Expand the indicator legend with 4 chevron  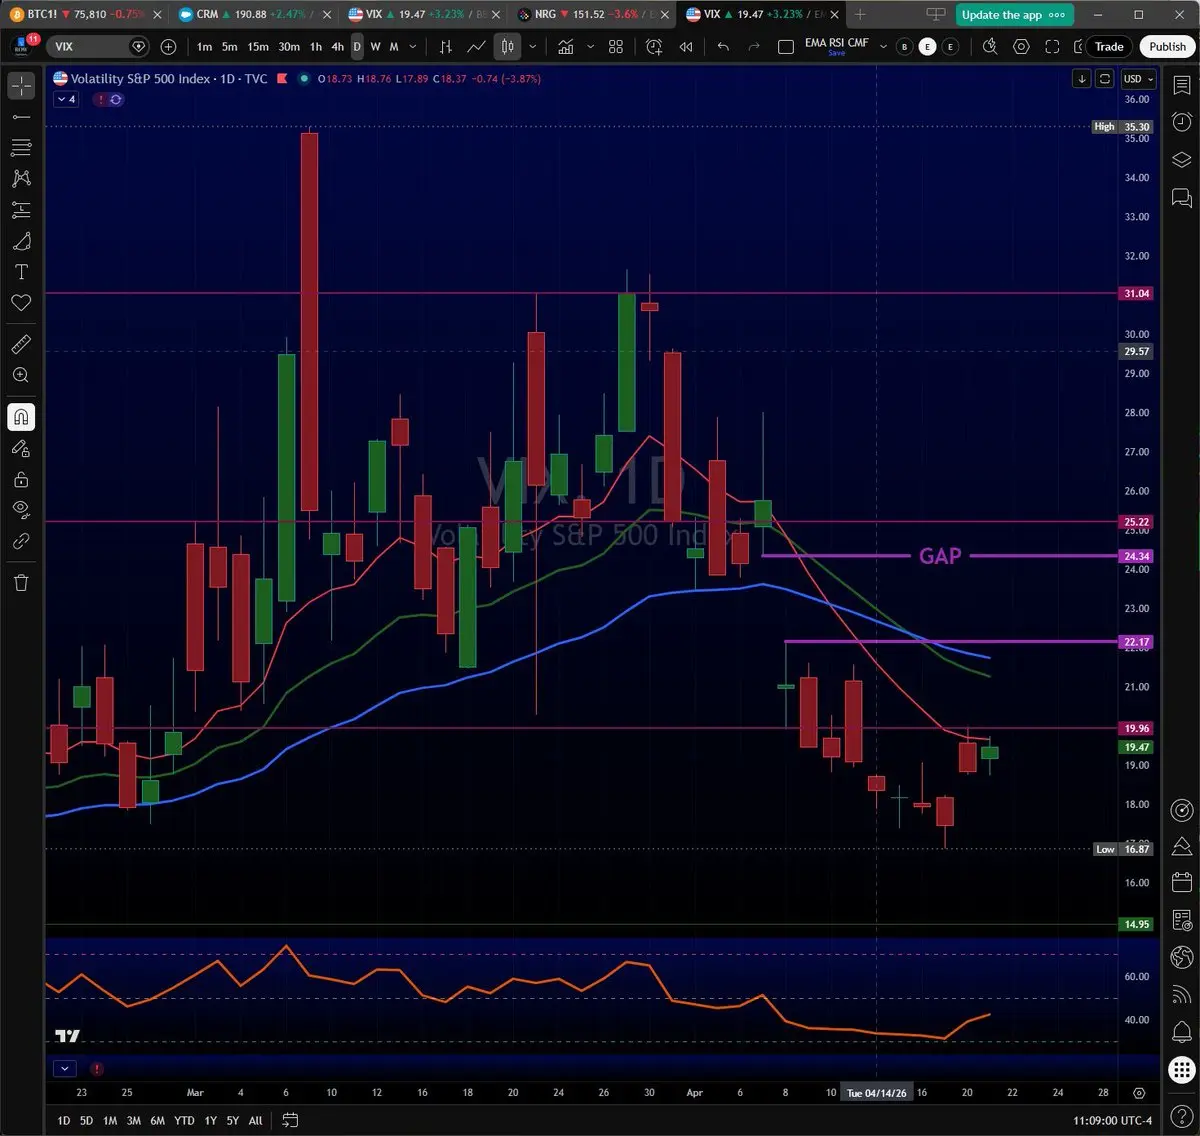point(67,99)
